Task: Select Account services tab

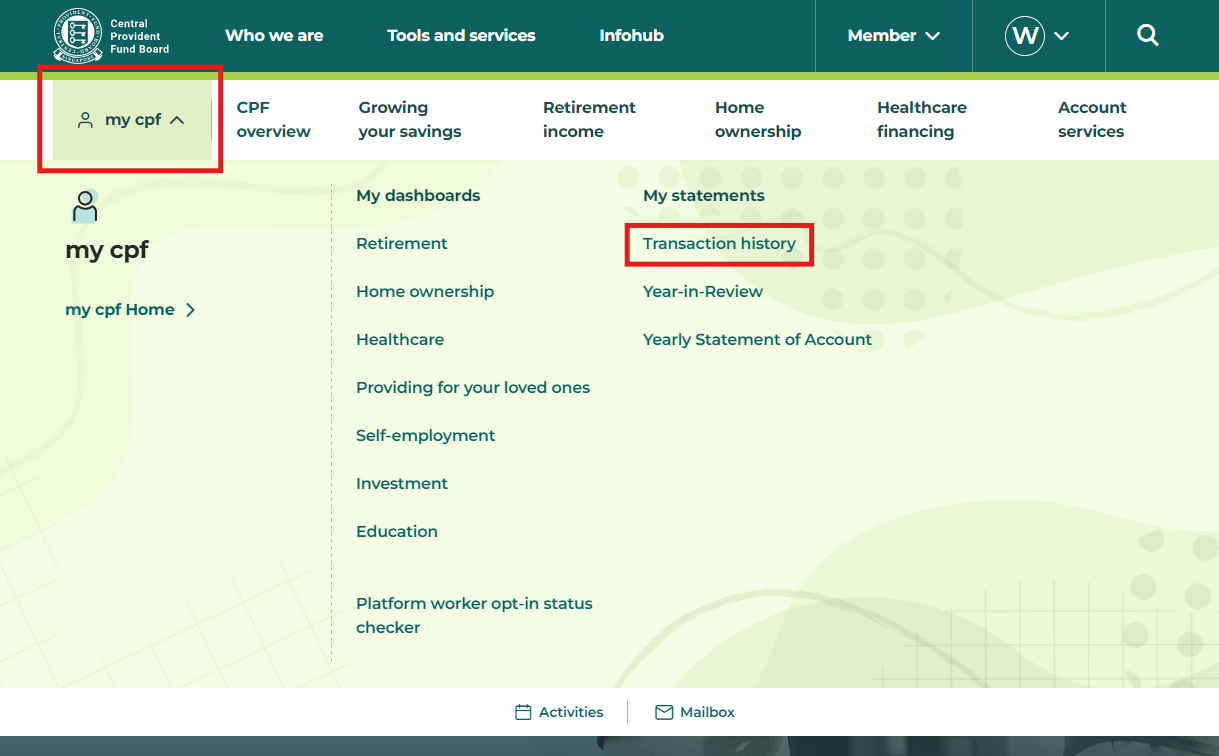Action: [1092, 119]
